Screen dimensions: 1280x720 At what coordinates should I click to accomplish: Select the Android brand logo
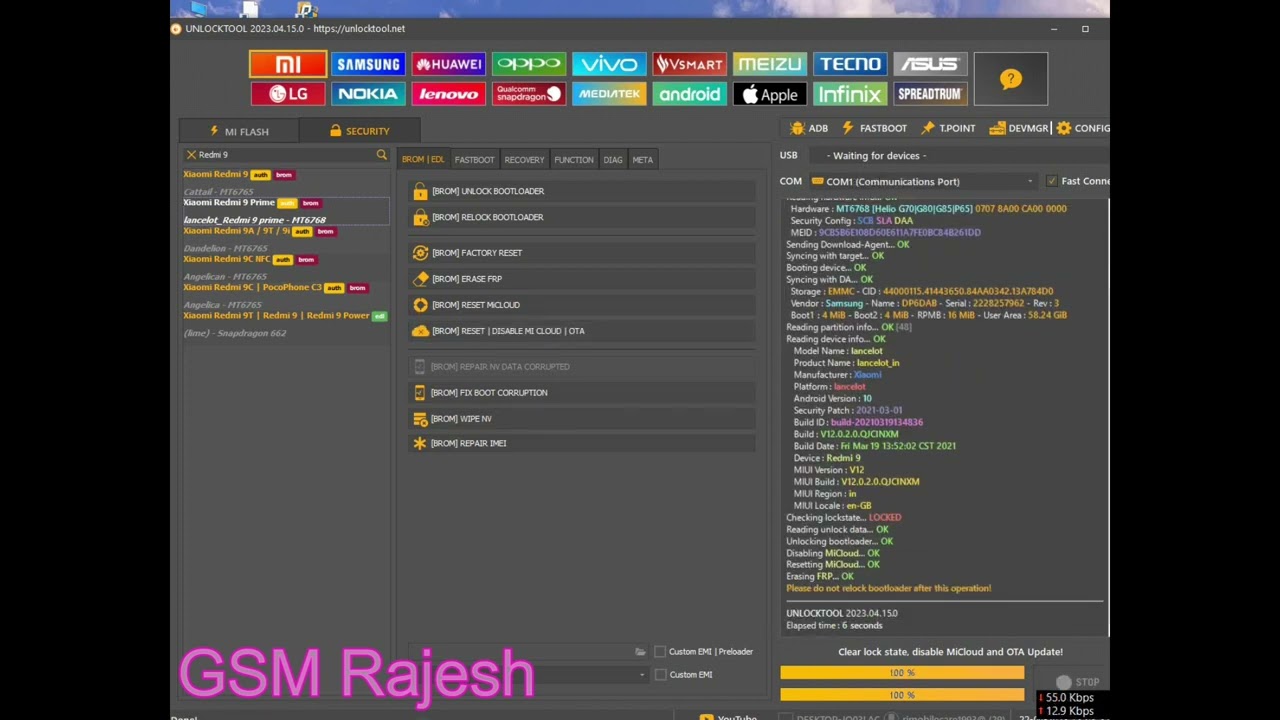coord(689,94)
